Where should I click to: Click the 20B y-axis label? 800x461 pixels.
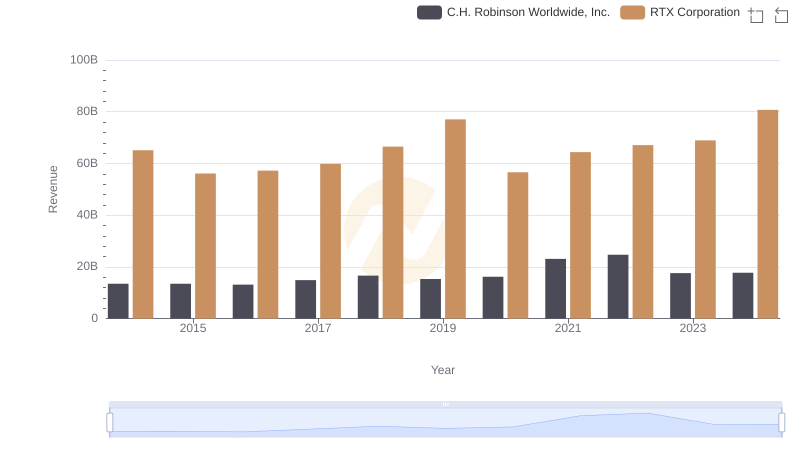click(87, 266)
